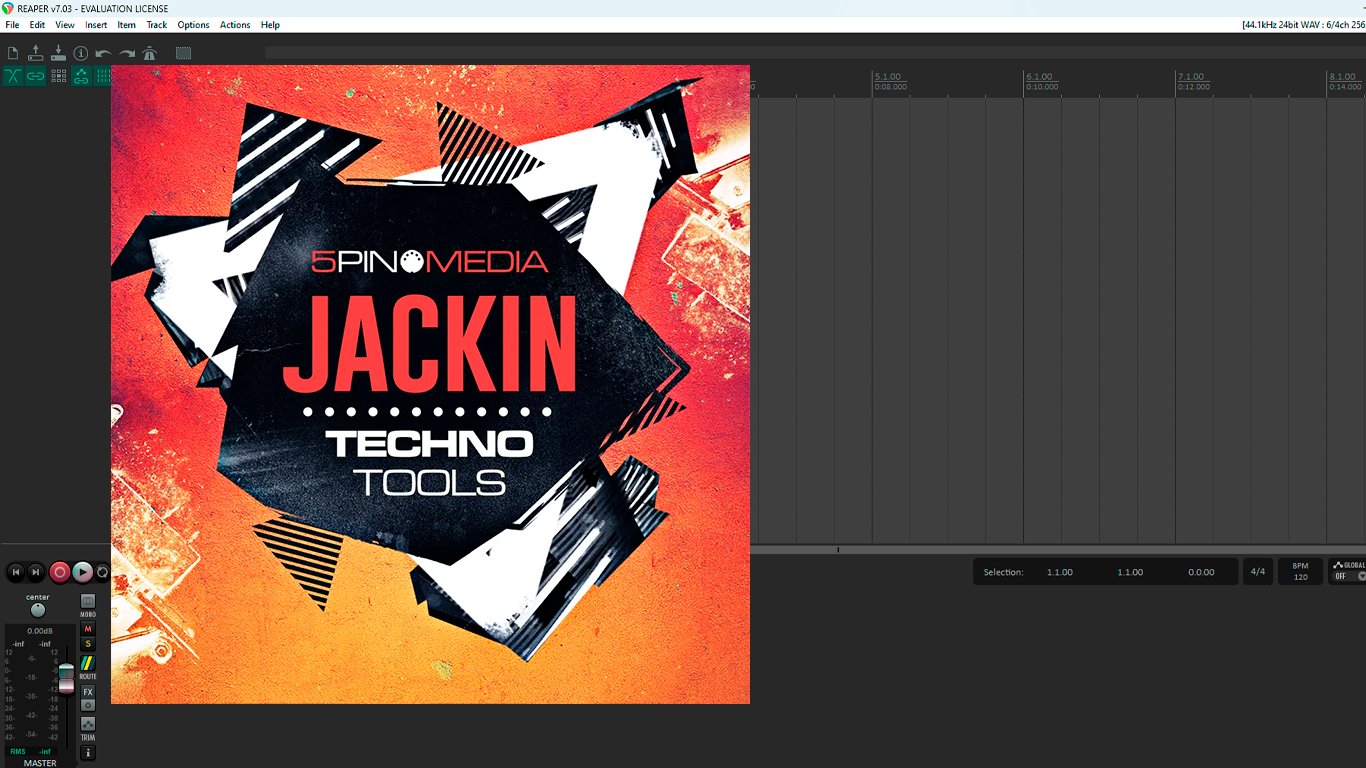
Task: Click the dotted rectangle toolbar icon
Action: point(184,53)
